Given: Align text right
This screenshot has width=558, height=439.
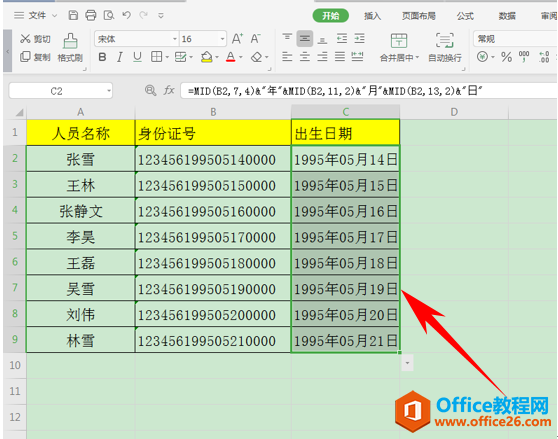Looking at the screenshot, I should pyautogui.click(x=322, y=57).
